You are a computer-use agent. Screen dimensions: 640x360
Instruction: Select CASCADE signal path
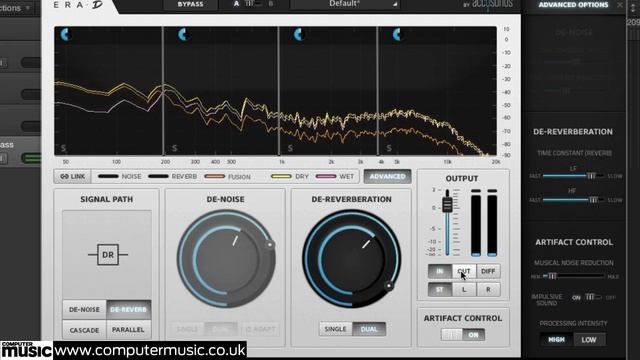point(84,329)
